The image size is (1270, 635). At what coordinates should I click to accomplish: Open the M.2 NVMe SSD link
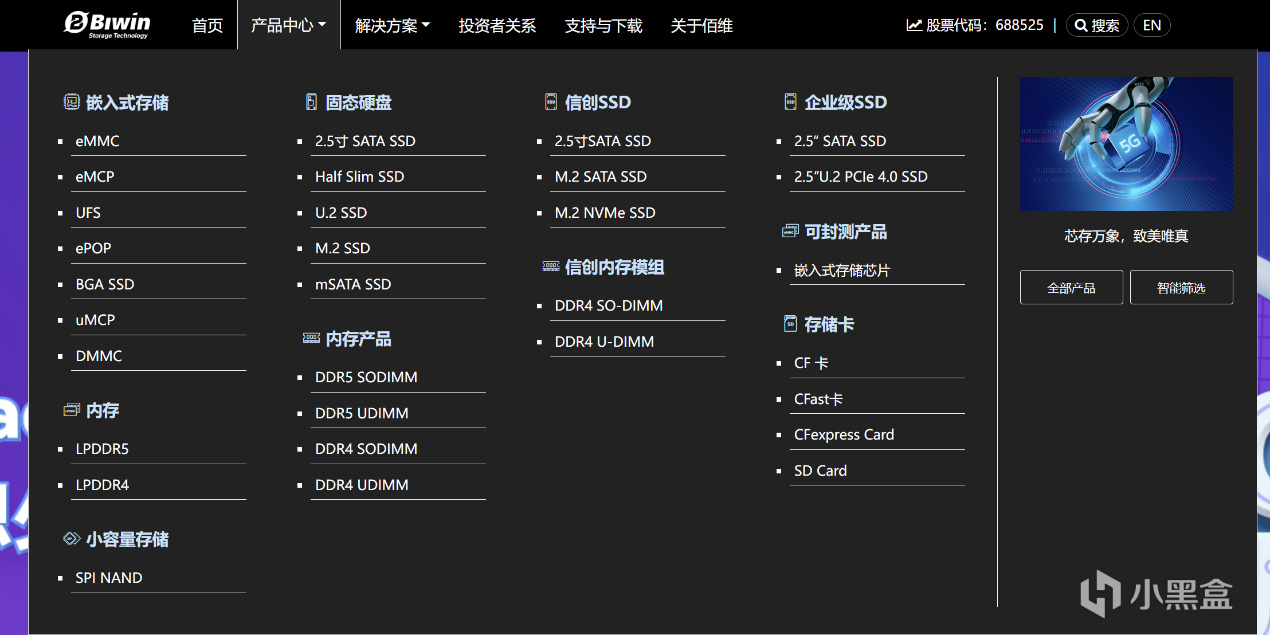tap(605, 213)
